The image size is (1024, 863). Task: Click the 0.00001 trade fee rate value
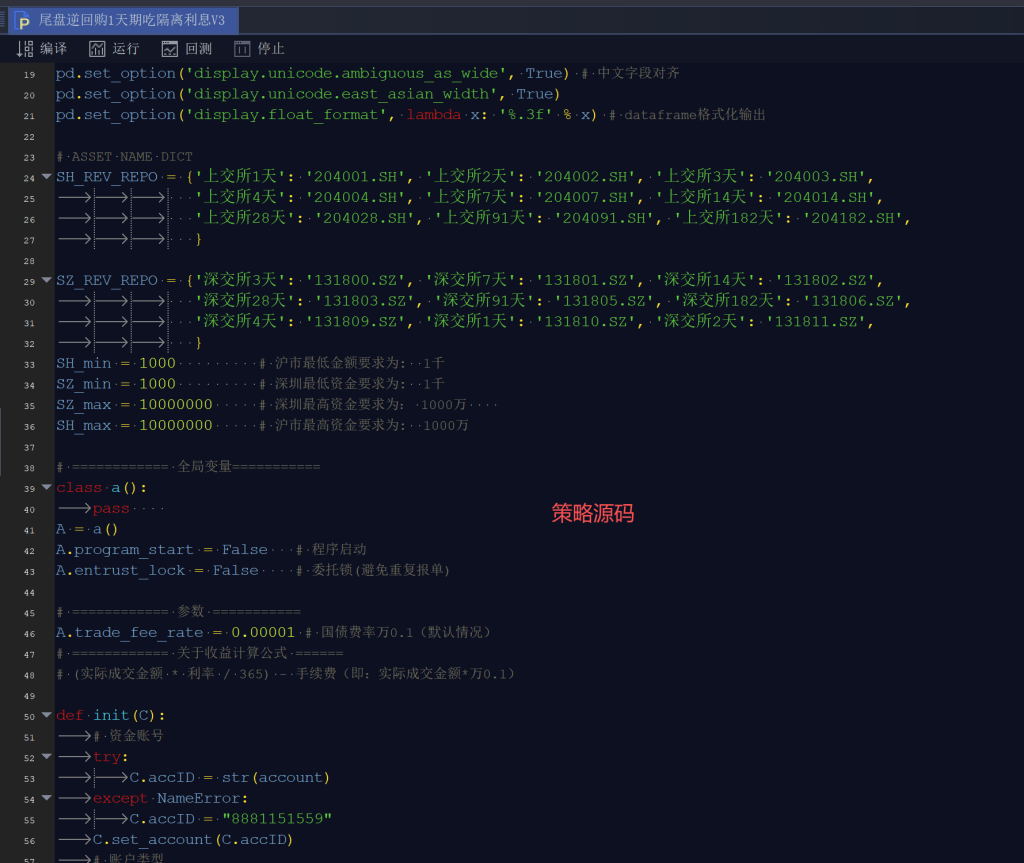click(263, 633)
